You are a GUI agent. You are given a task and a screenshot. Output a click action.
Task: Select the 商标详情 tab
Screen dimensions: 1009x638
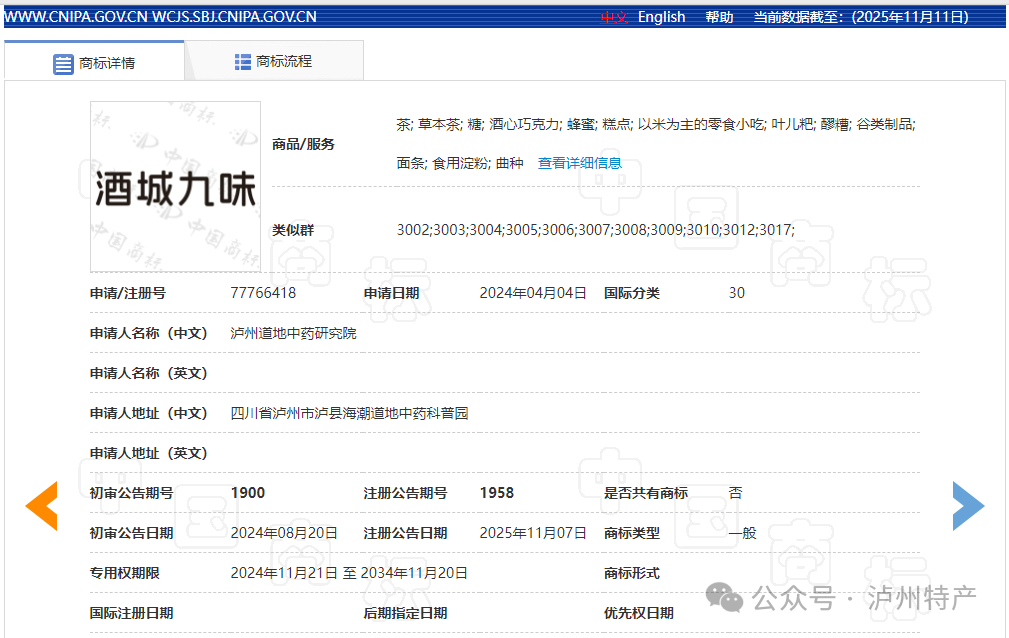95,63
